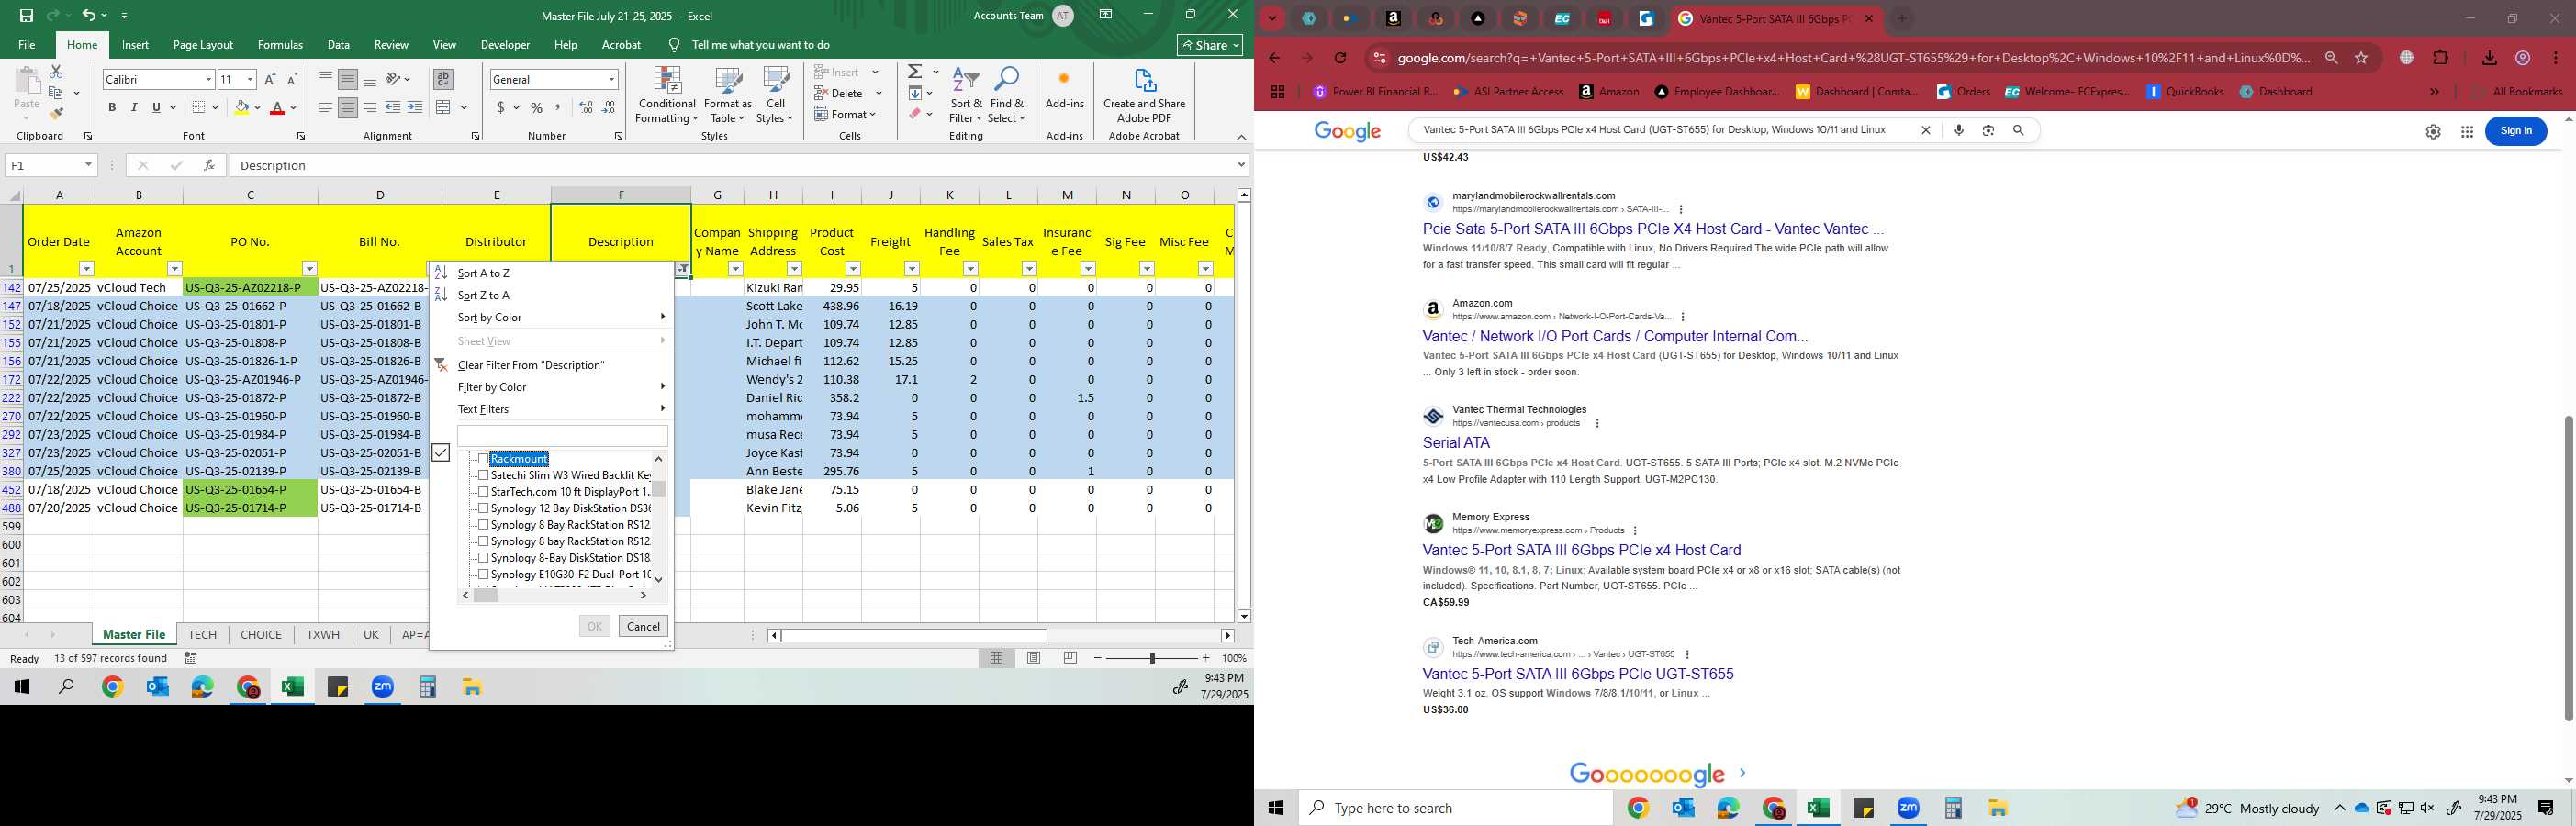Apply Percent Style number format
Viewport: 2576px width, 826px height.
[x=537, y=107]
